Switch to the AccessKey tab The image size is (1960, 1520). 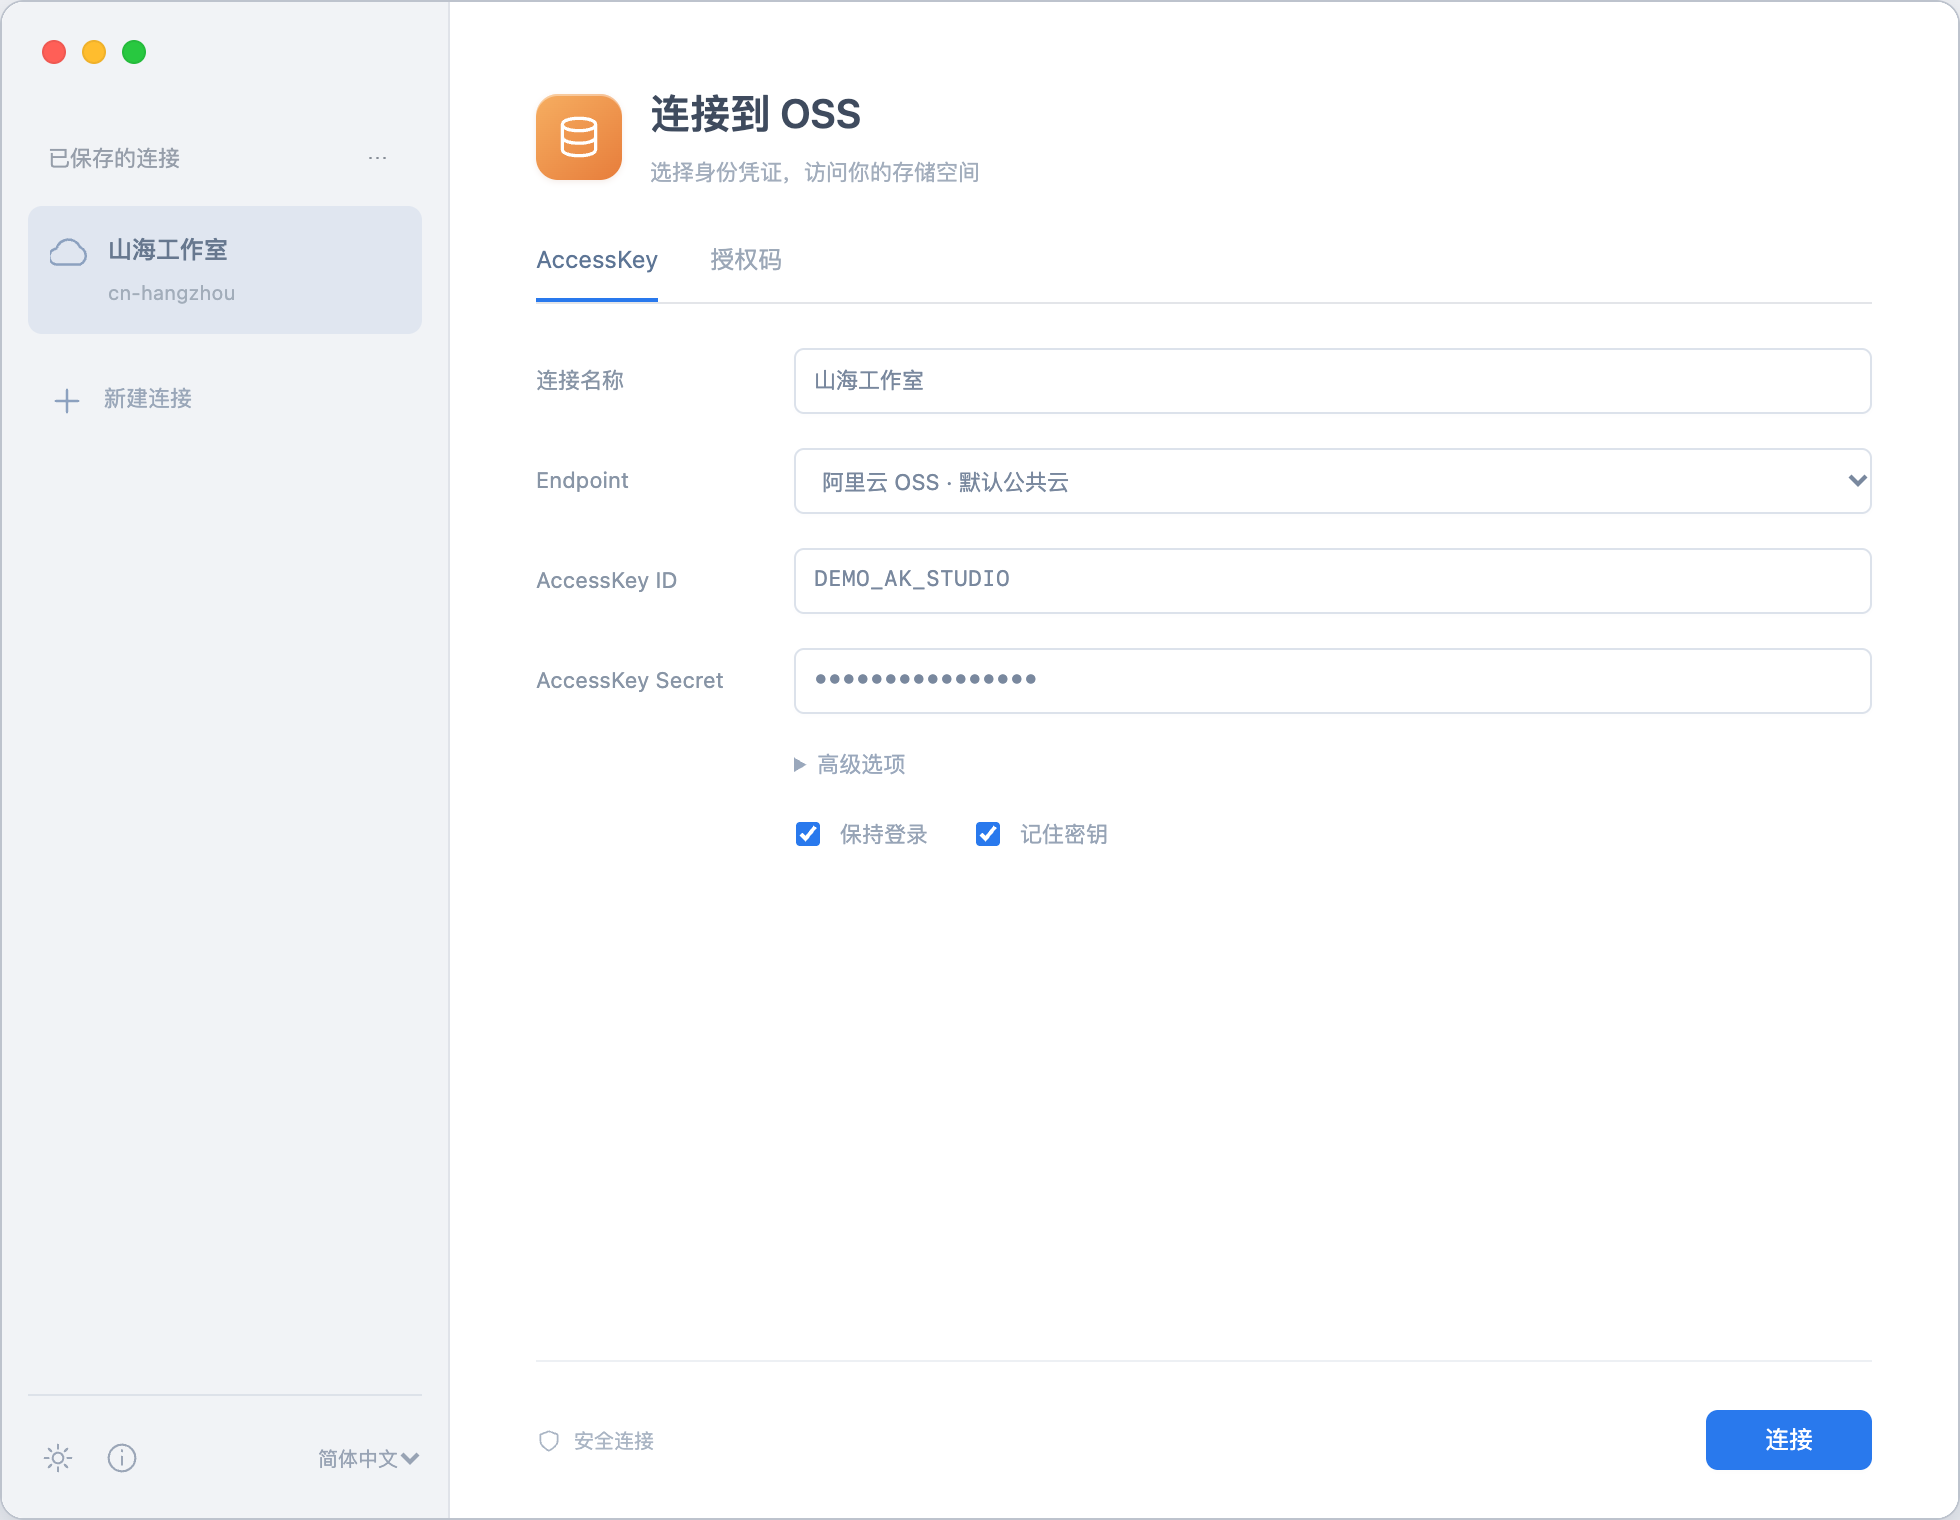tap(597, 260)
